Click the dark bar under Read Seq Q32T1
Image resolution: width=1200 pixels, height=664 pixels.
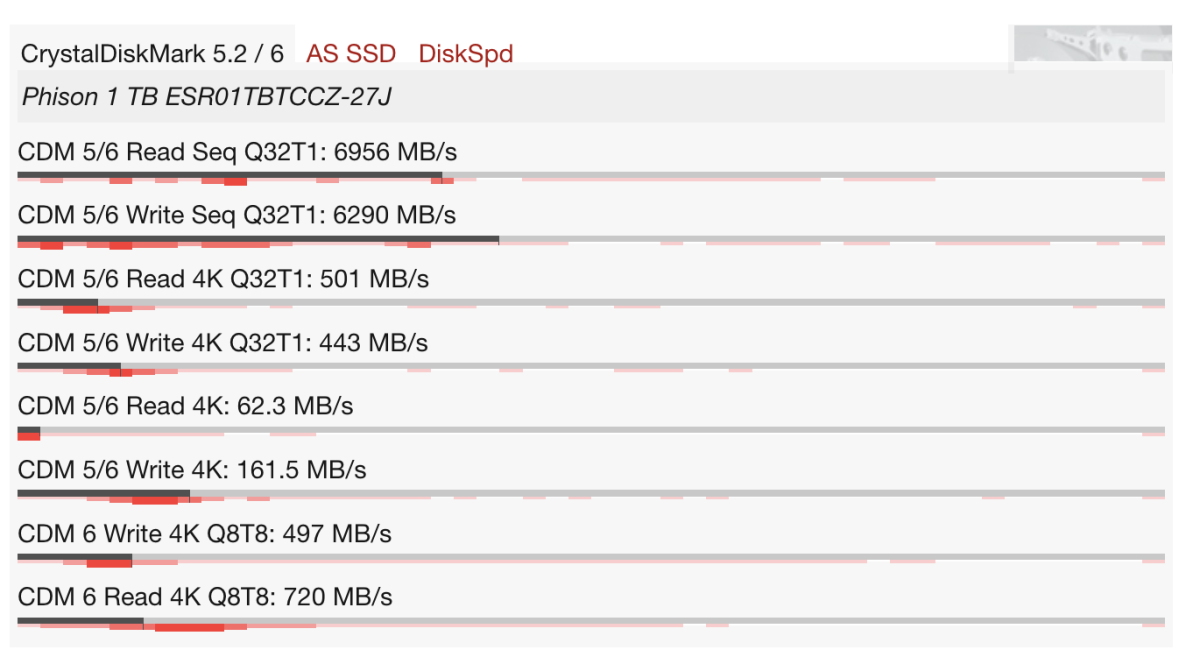tap(229, 175)
